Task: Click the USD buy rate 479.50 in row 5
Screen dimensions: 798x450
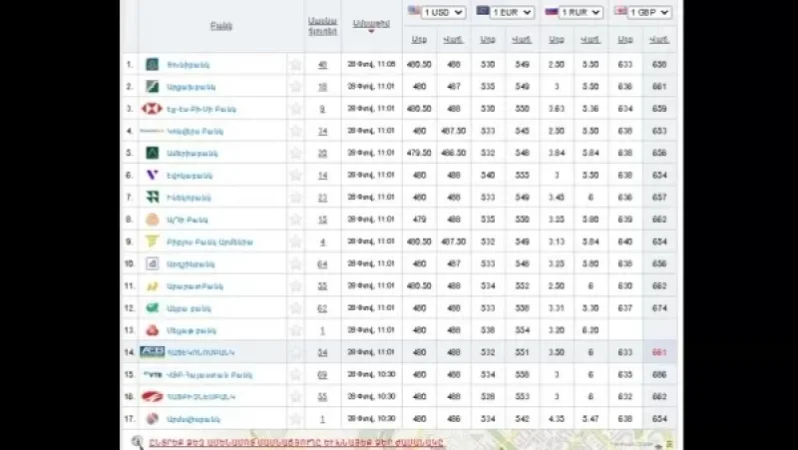Action: [420, 153]
